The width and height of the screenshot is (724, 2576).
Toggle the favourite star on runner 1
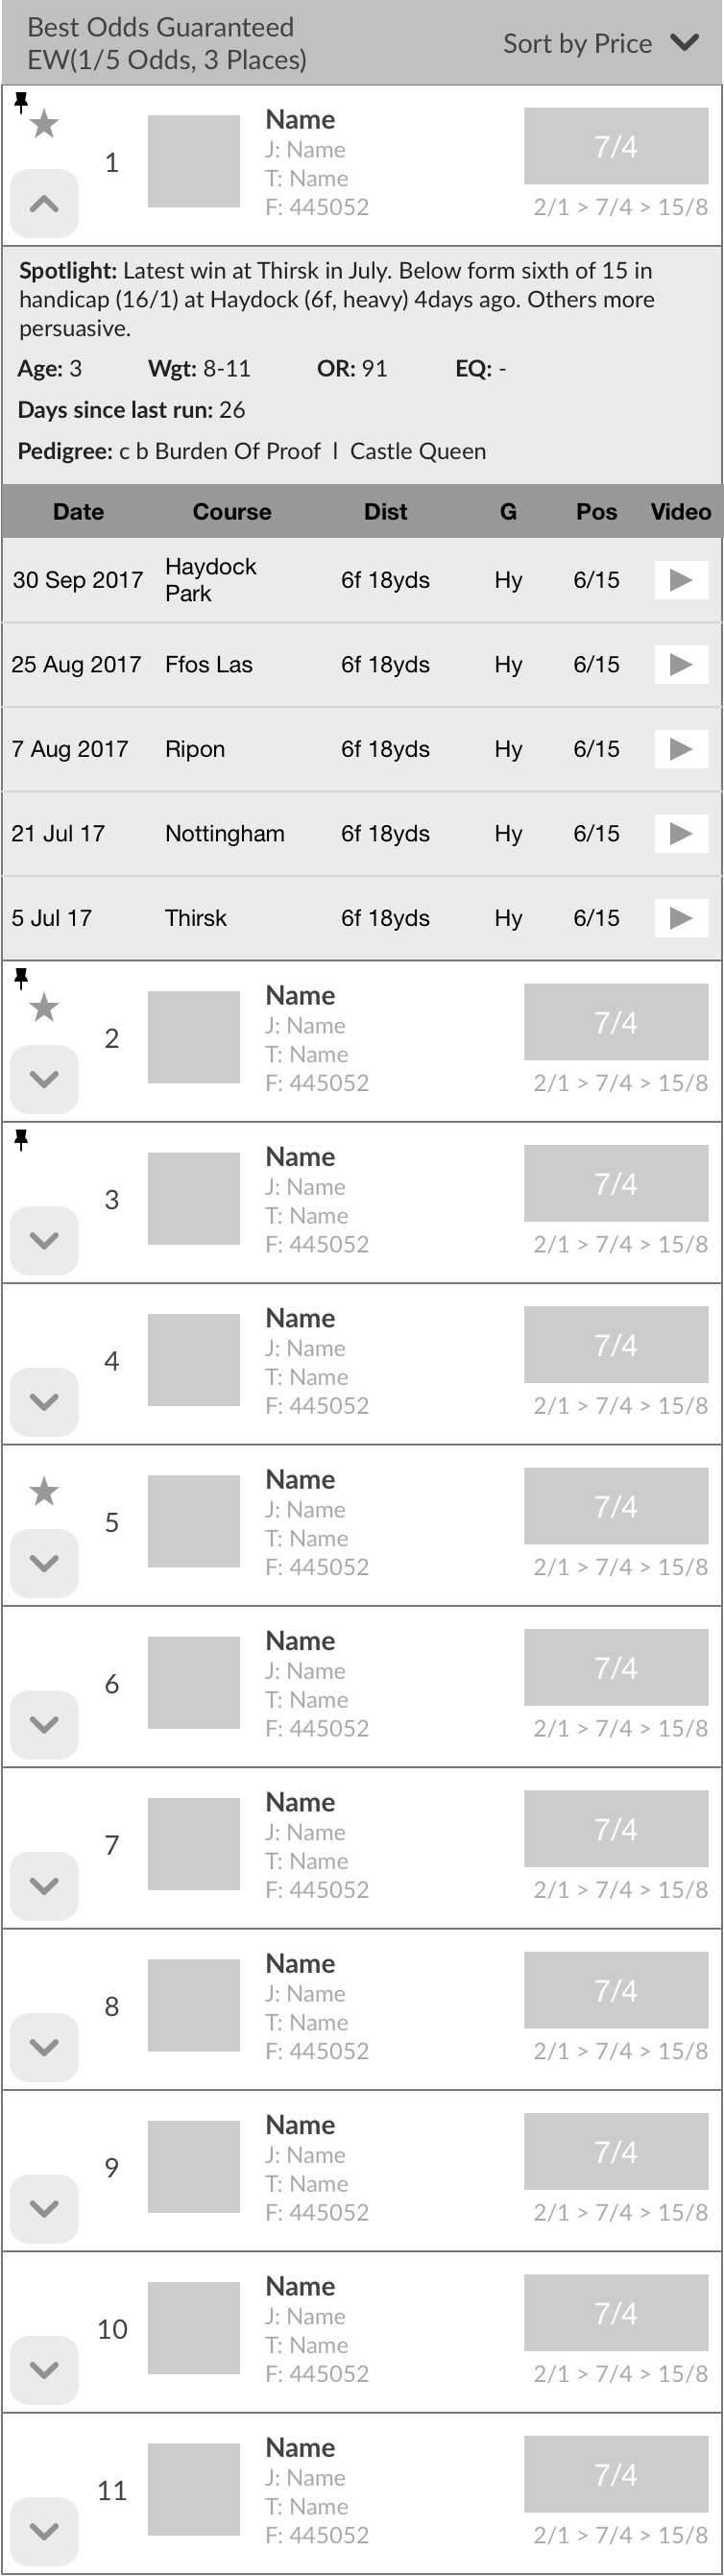coord(44,125)
